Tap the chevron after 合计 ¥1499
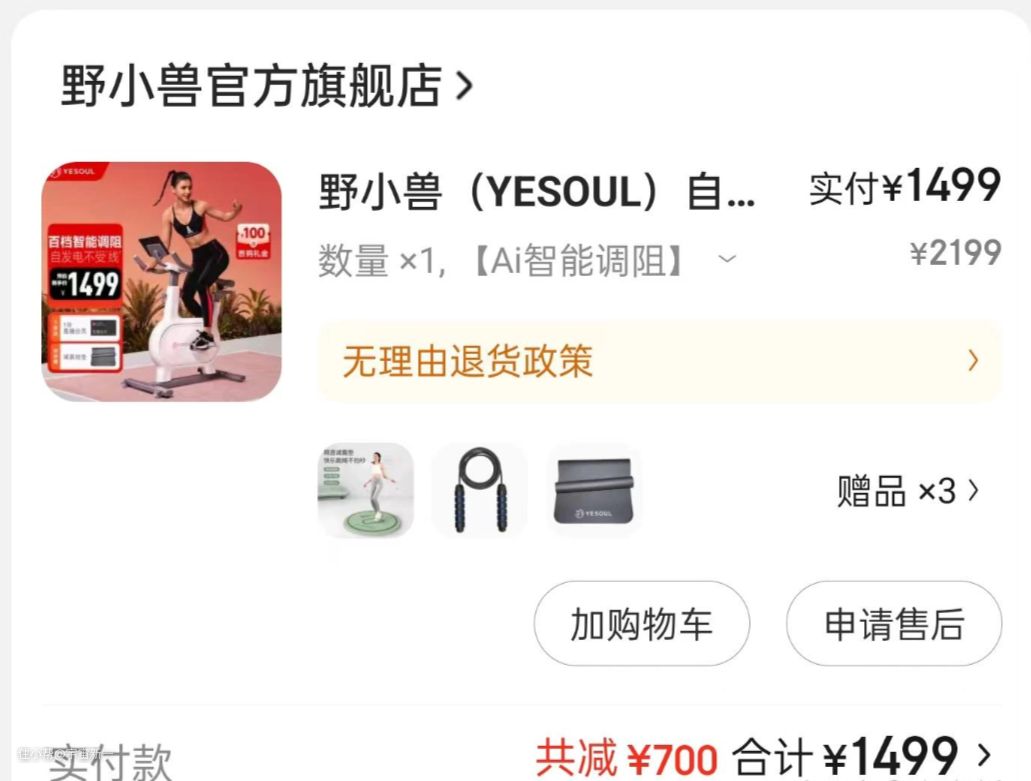 (984, 756)
